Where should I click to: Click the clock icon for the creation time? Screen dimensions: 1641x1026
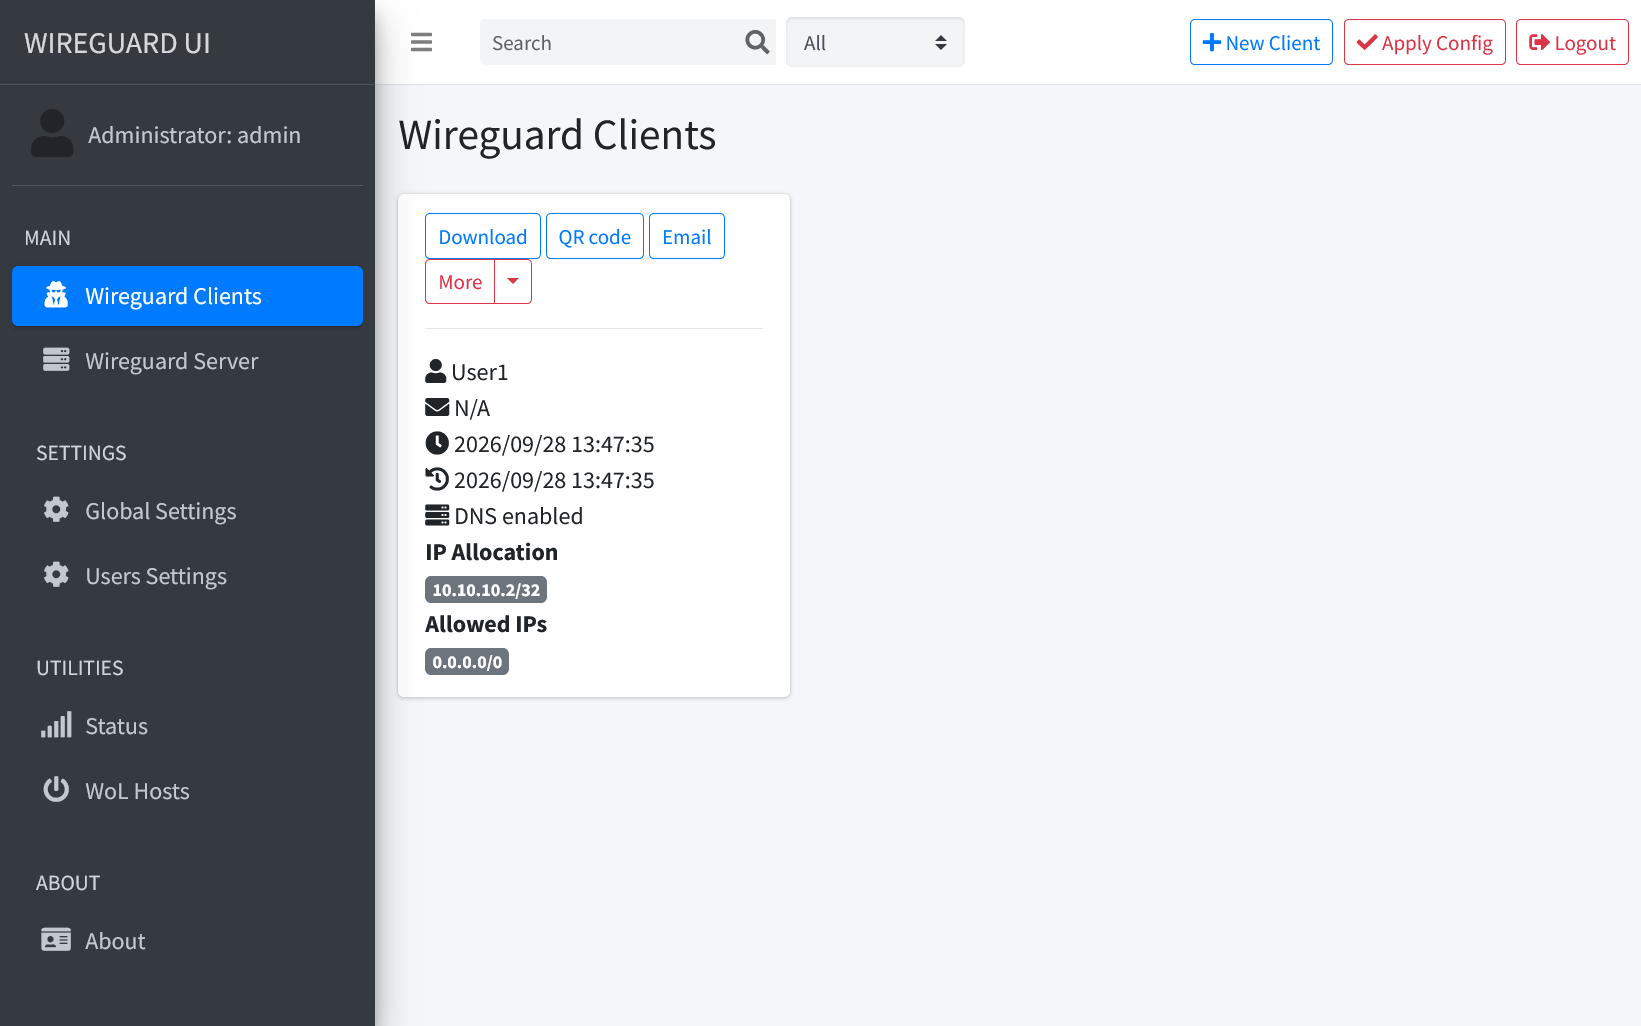[x=437, y=443]
